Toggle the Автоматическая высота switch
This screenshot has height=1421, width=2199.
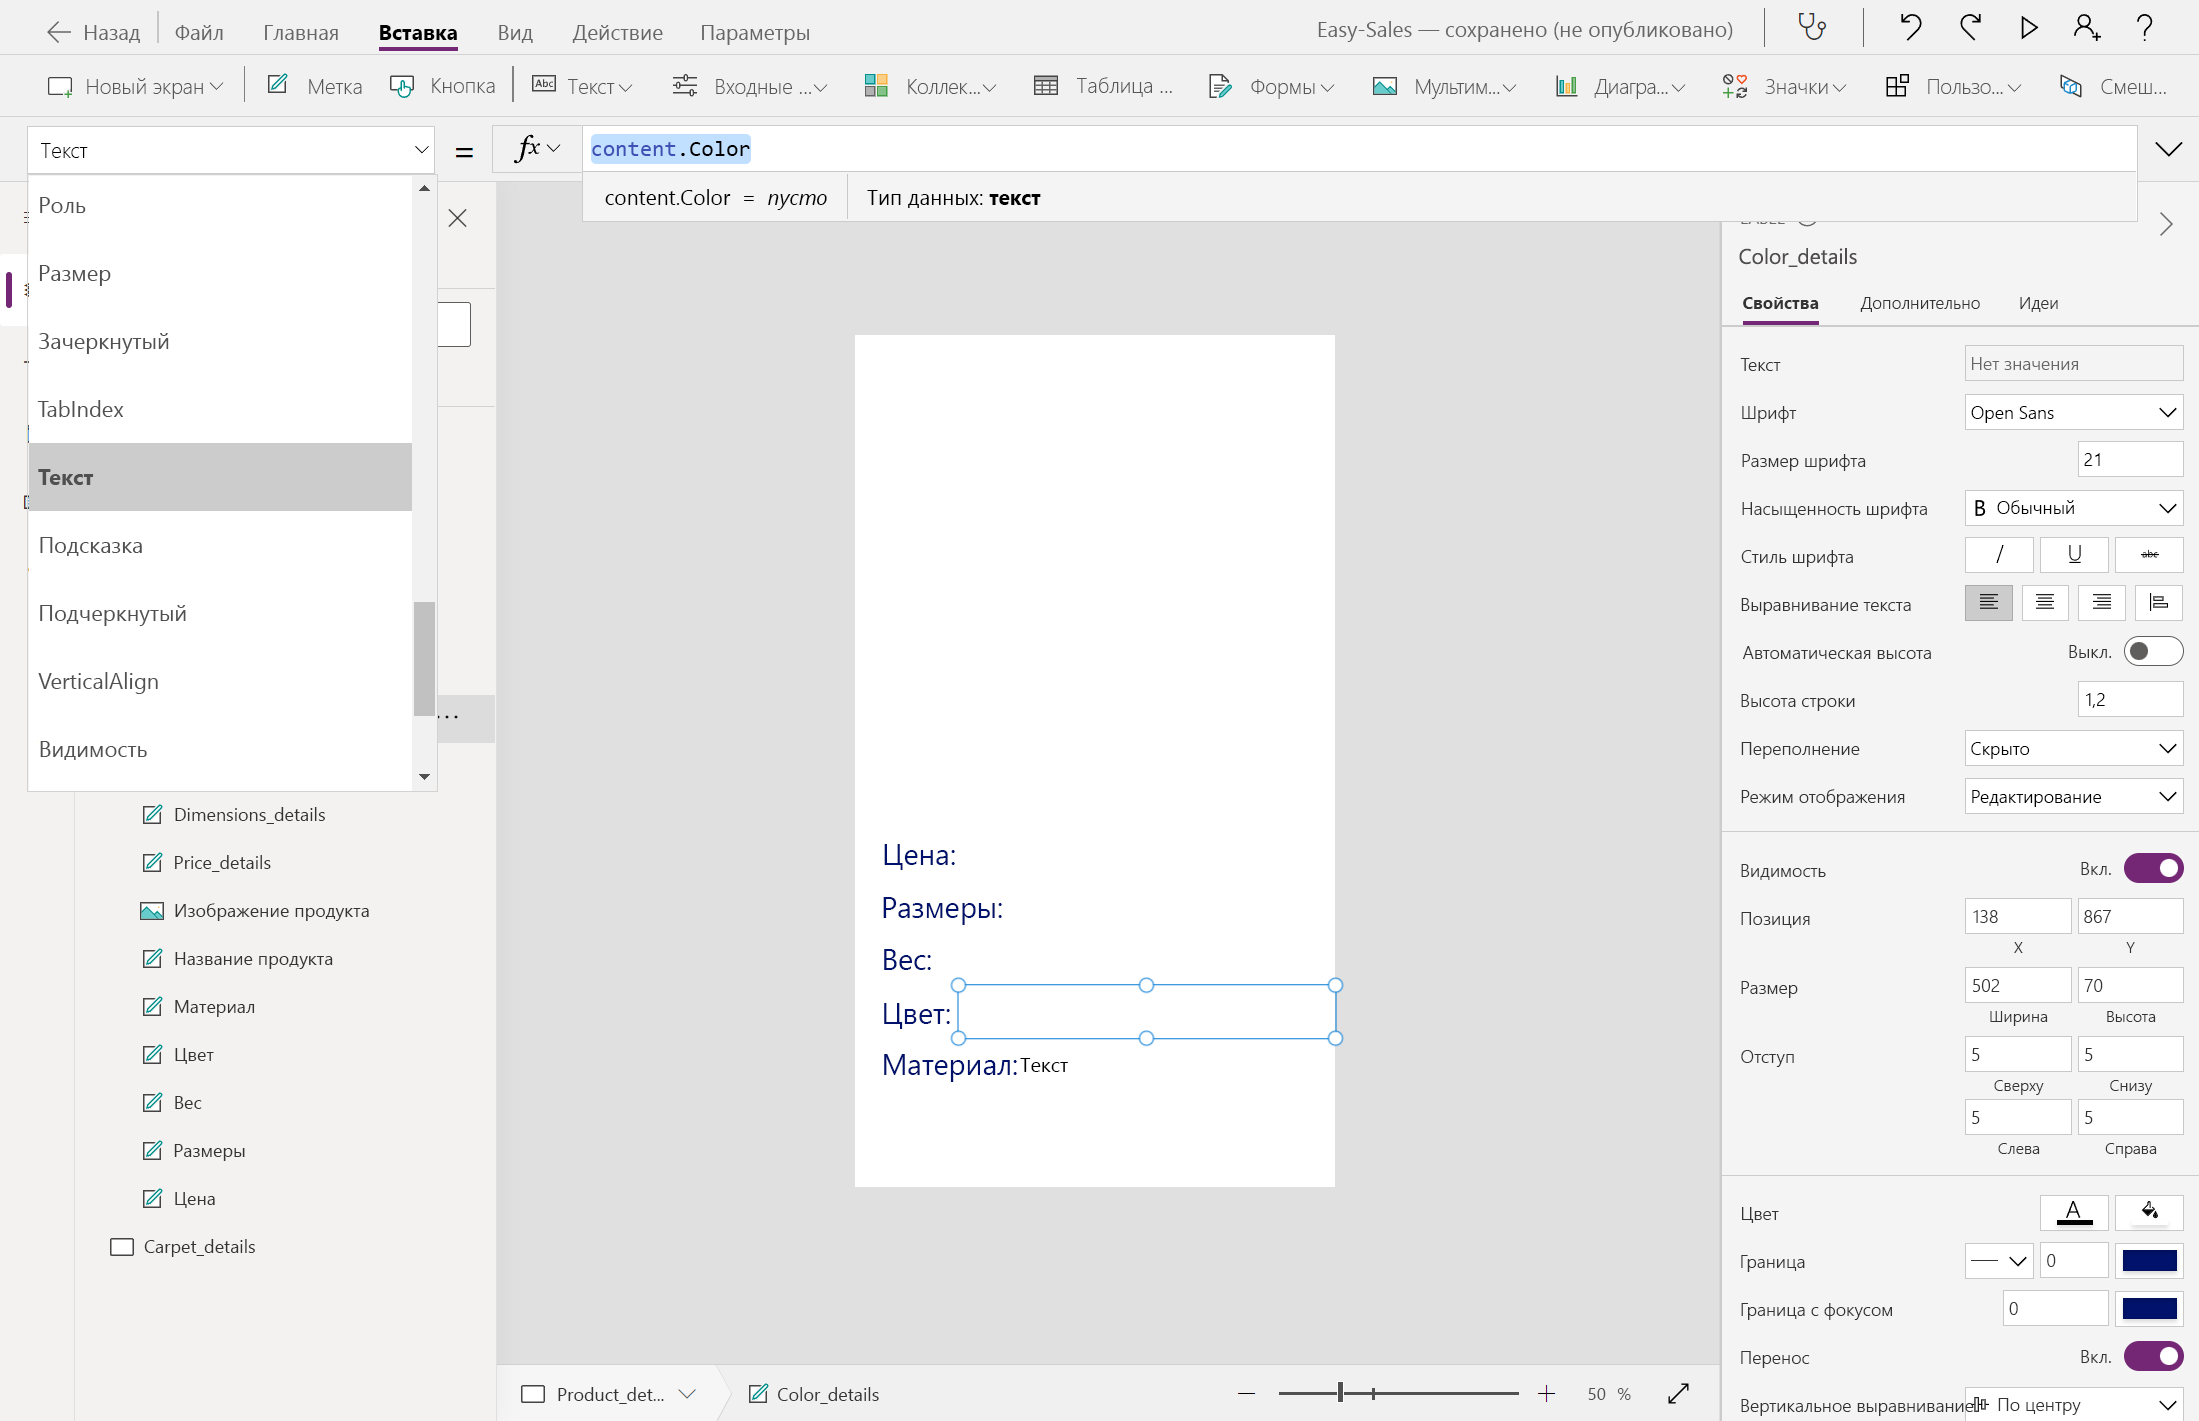(x=2152, y=652)
